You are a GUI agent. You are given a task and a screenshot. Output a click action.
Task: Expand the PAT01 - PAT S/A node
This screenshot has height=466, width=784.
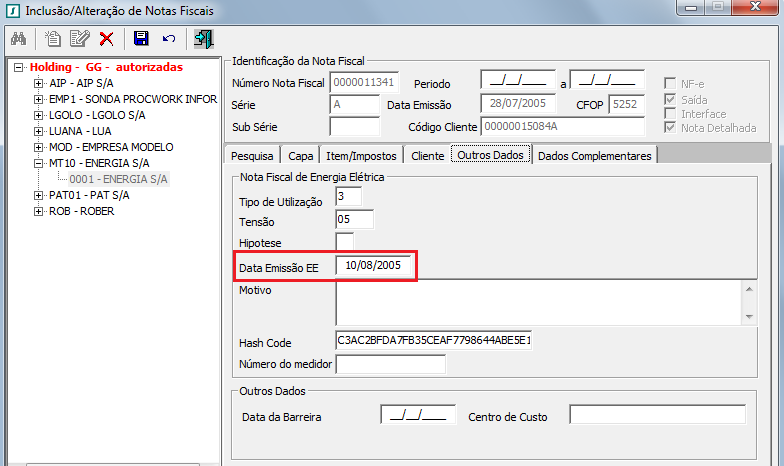(x=39, y=195)
